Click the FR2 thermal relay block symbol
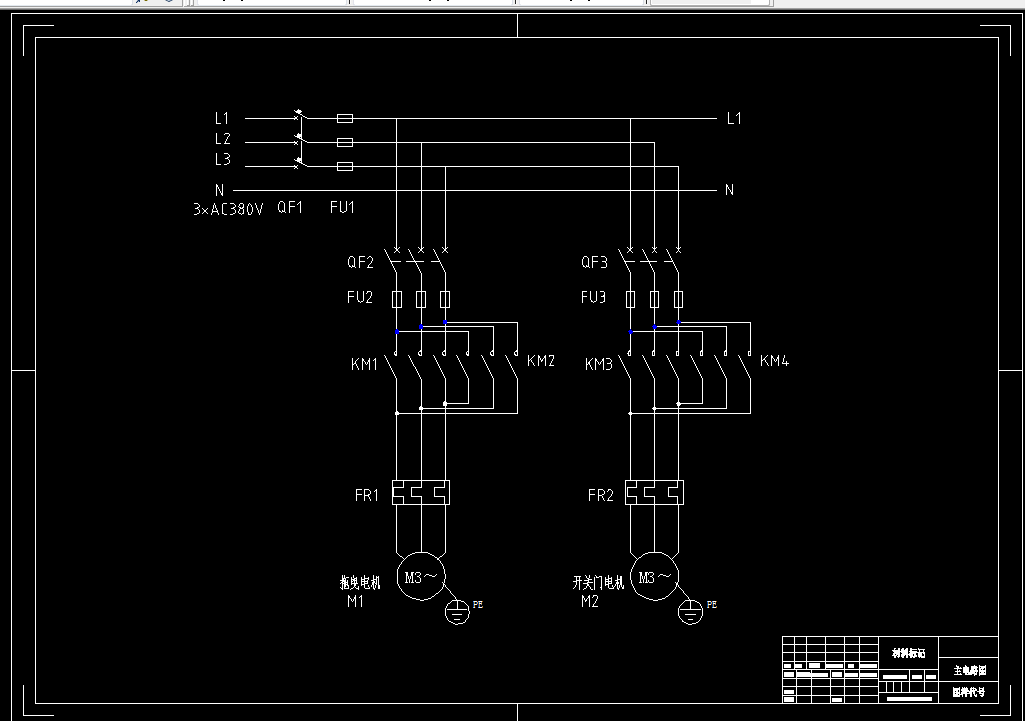This screenshot has width=1025, height=721. (x=654, y=493)
